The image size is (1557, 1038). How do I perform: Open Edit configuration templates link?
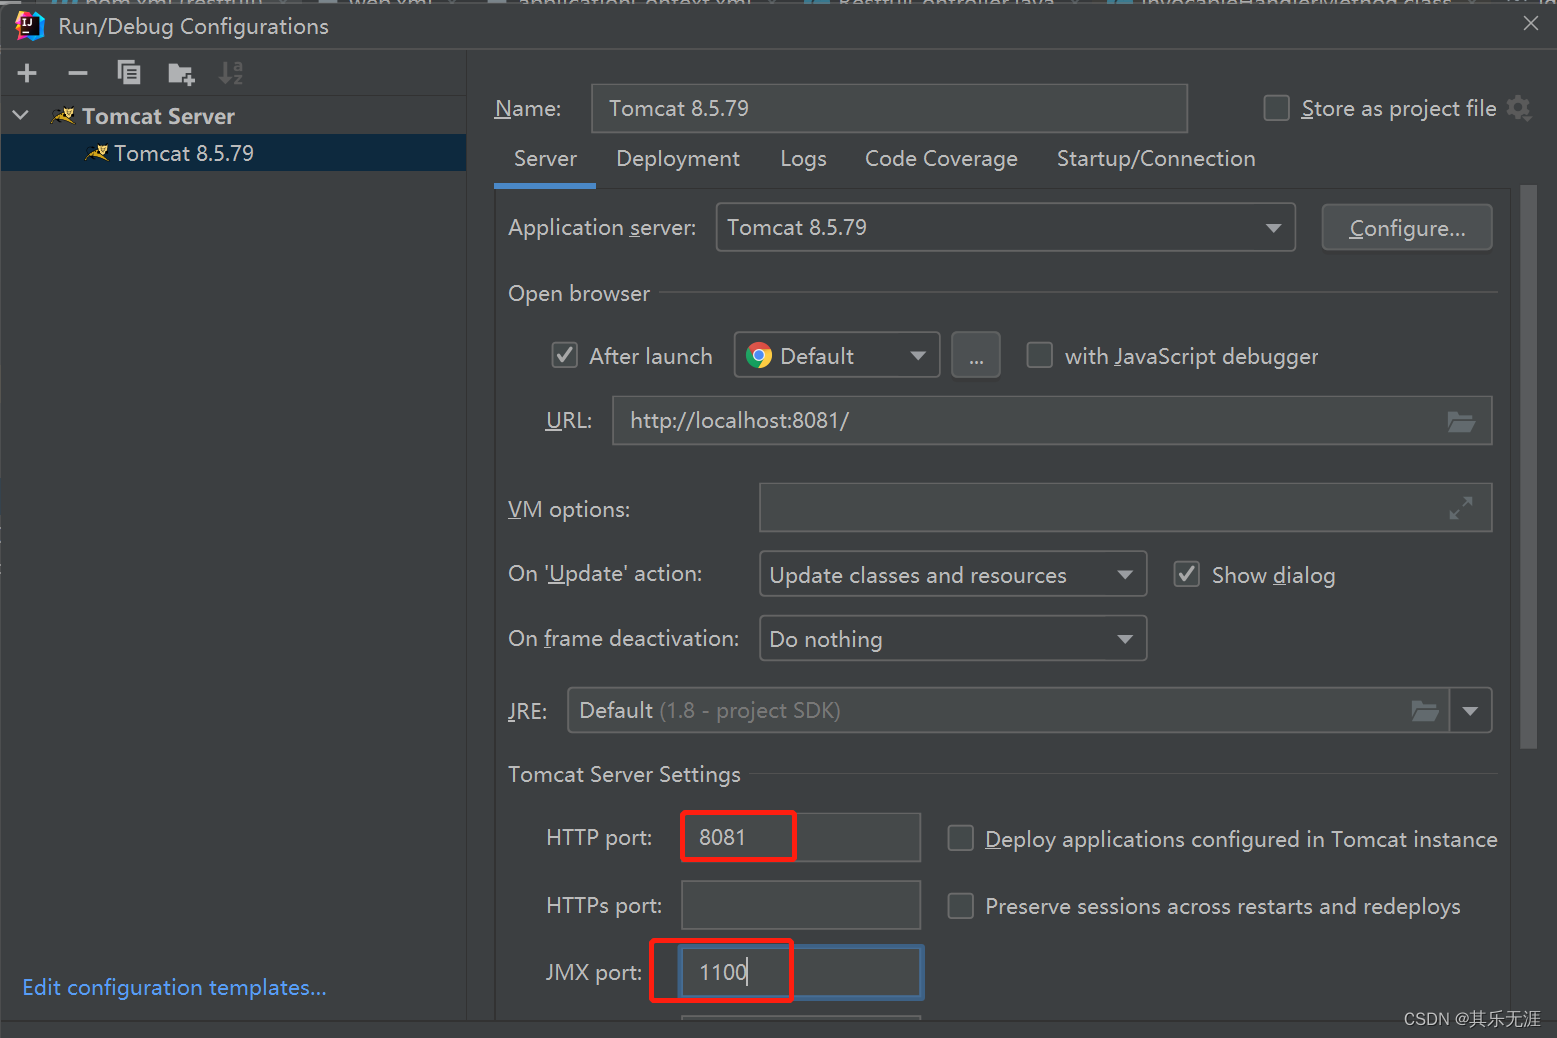175,988
